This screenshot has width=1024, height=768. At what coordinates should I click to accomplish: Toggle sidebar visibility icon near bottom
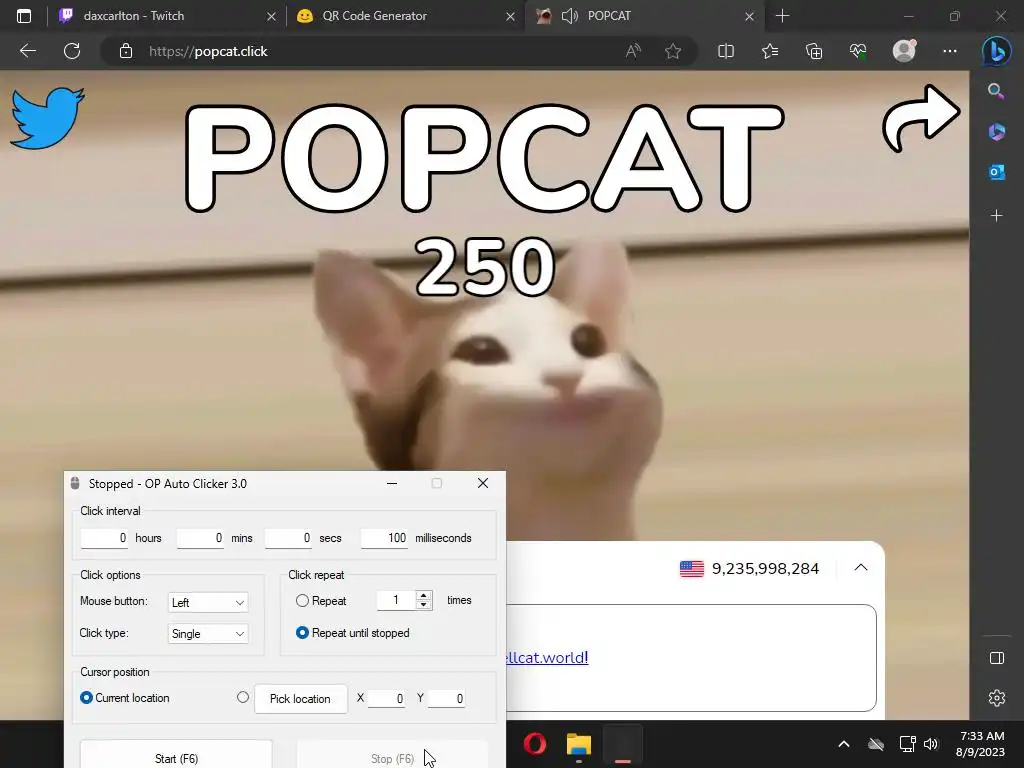(x=997, y=658)
